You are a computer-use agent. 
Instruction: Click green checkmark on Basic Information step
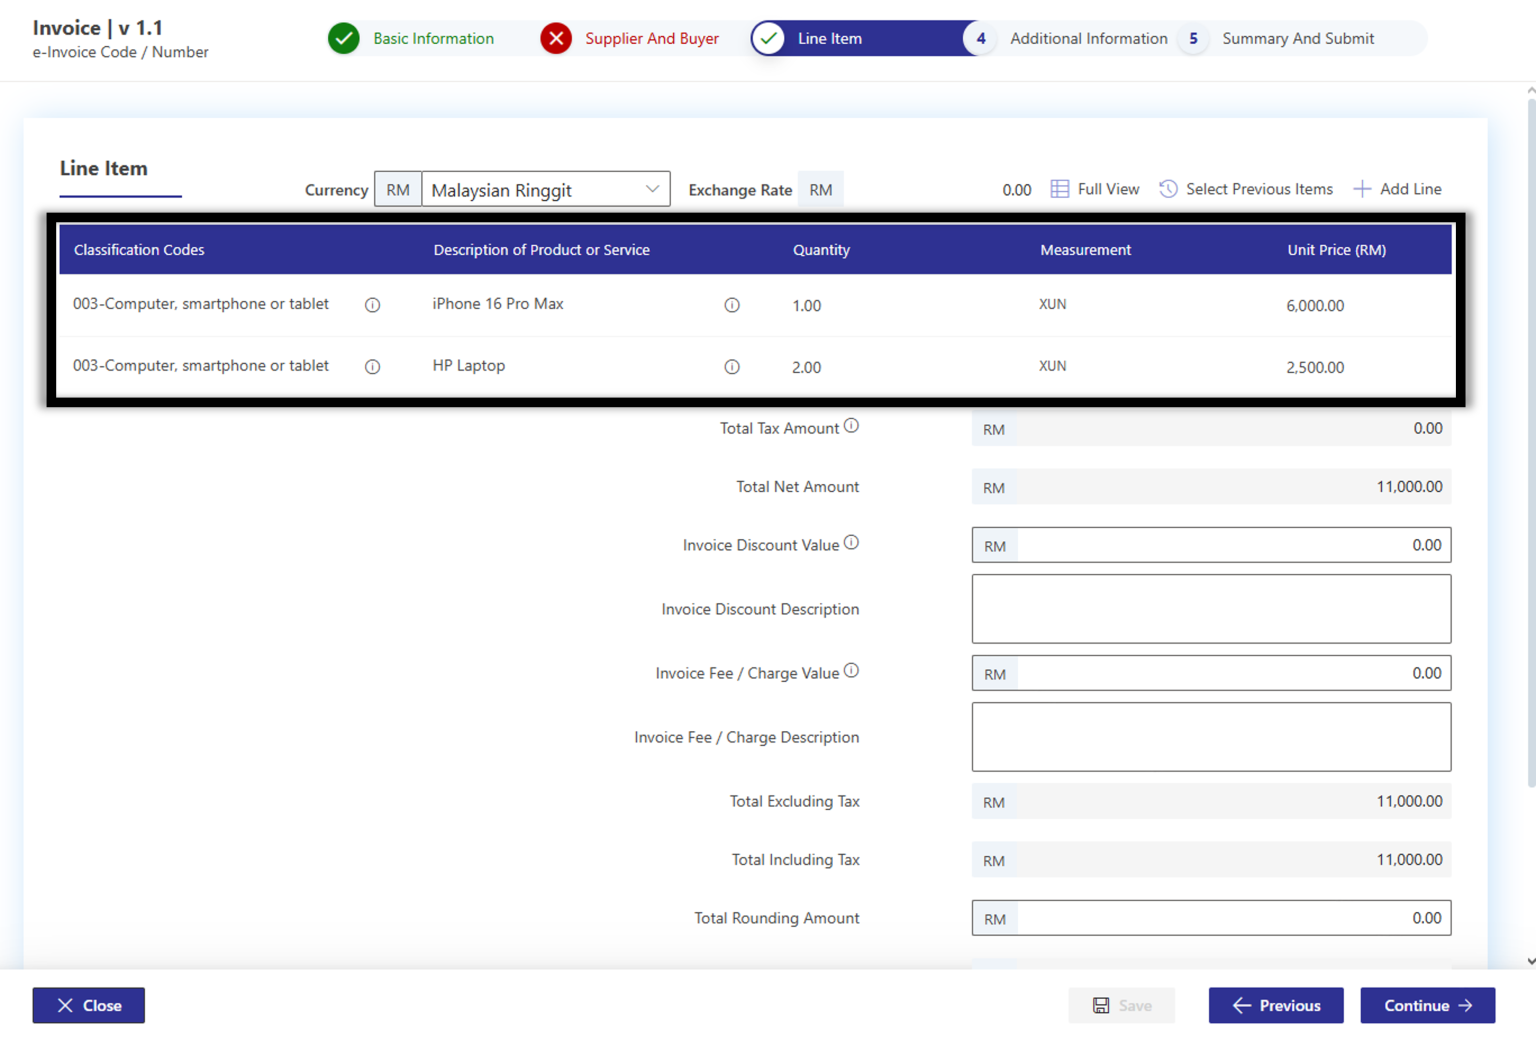pos(343,38)
